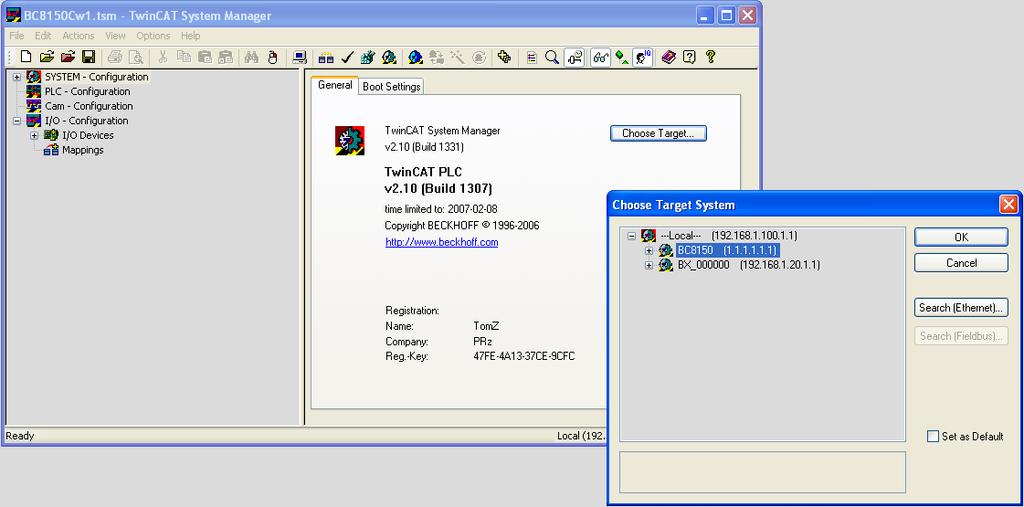Click the list view toolbar icon
Viewport: 1024px width, 507px height.
point(532,57)
